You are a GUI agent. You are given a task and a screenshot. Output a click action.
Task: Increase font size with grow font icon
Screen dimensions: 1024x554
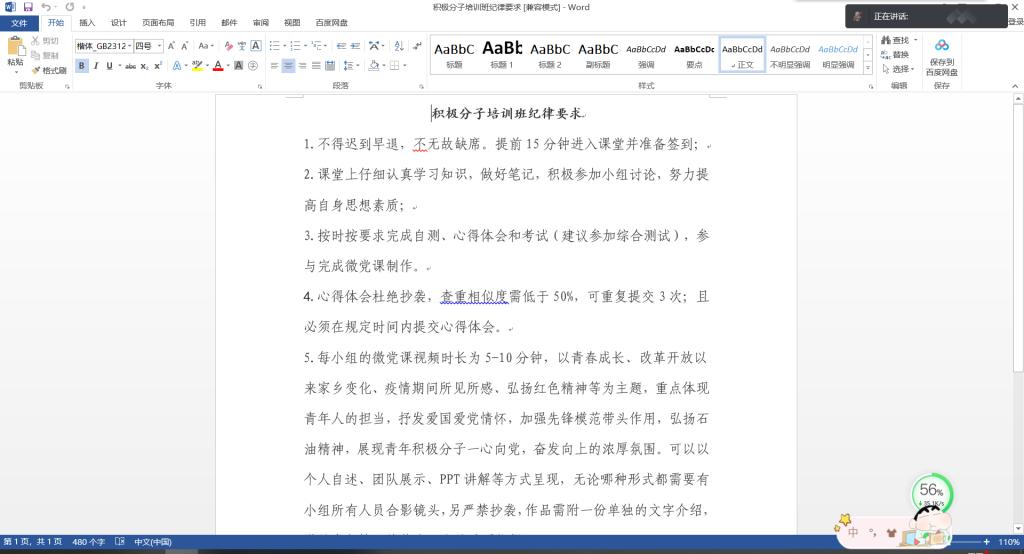tap(171, 46)
